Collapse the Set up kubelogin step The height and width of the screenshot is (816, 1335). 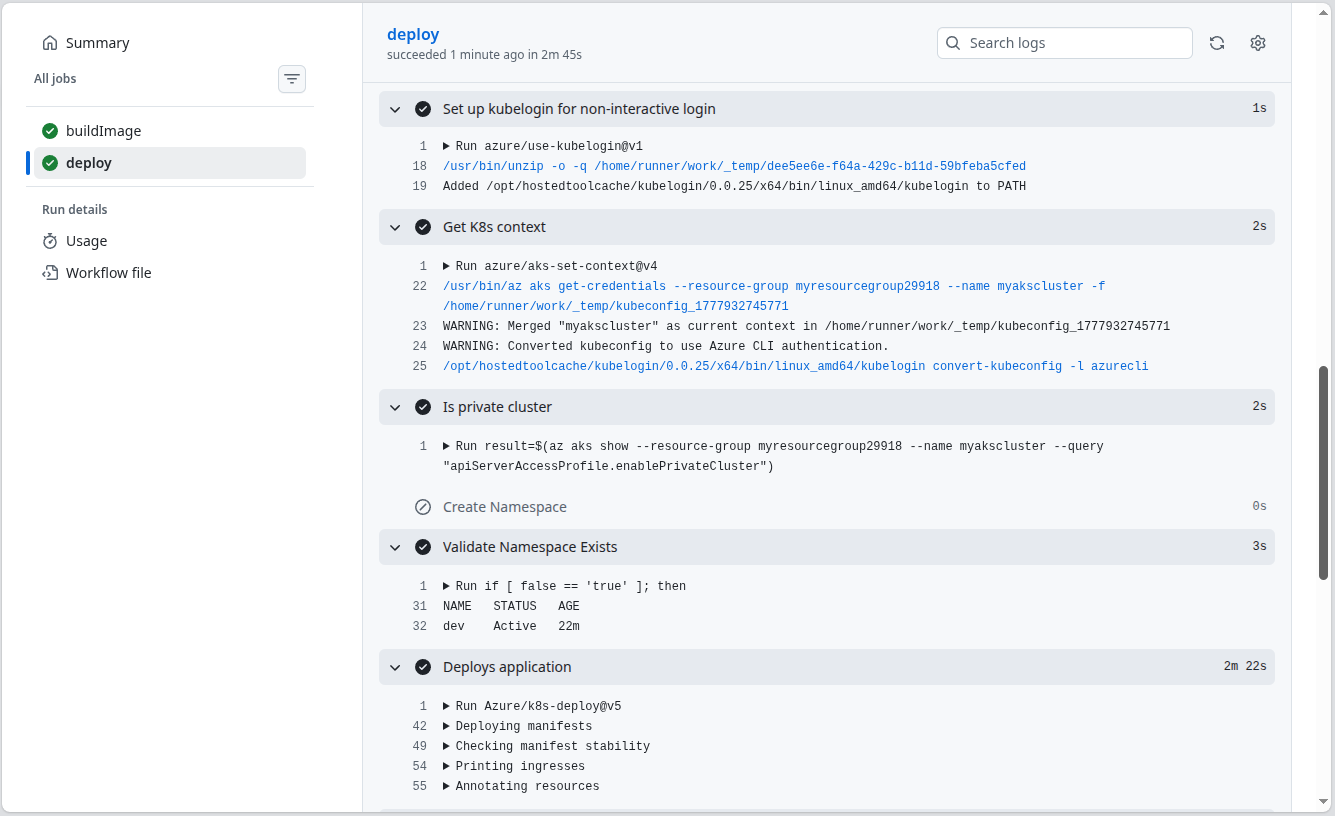(395, 109)
